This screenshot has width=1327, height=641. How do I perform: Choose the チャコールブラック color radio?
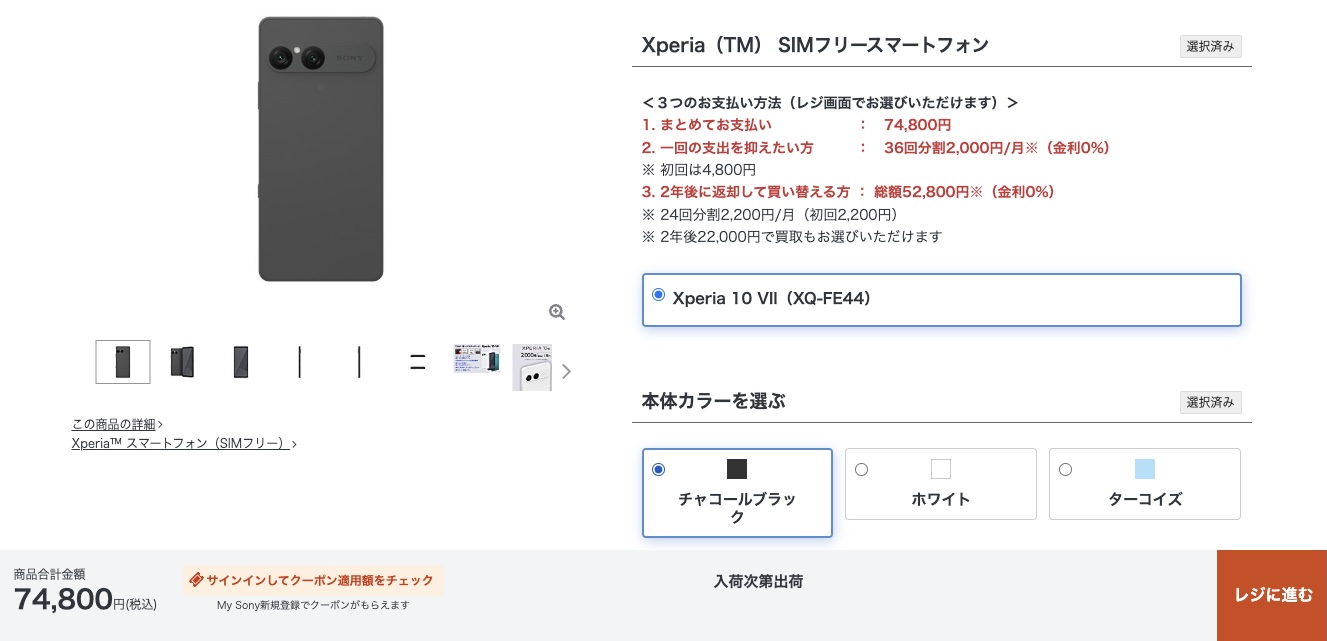coord(658,470)
